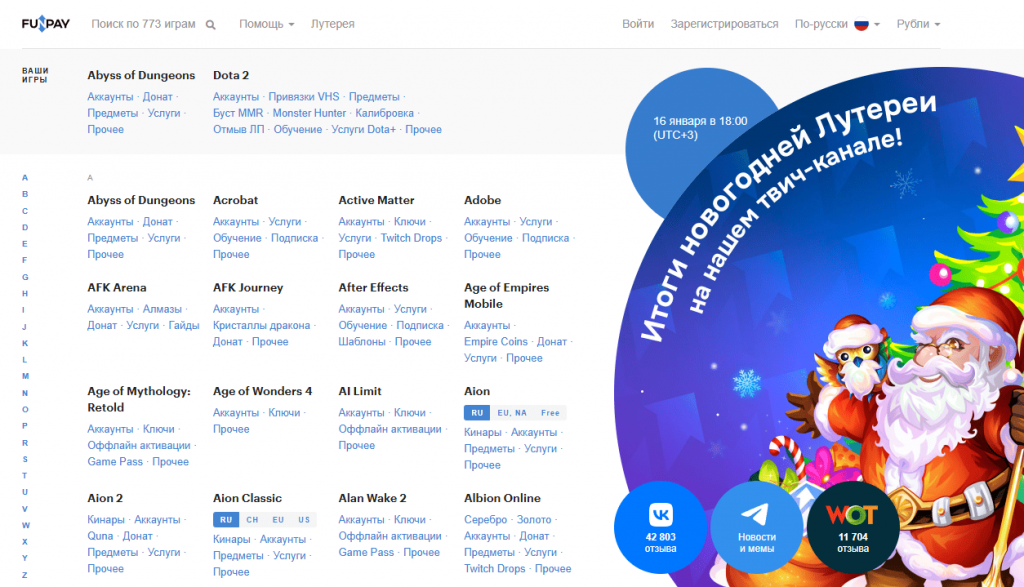The image size is (1024, 587).
Task: Switch Aion to EU, NA server
Action: 513,413
